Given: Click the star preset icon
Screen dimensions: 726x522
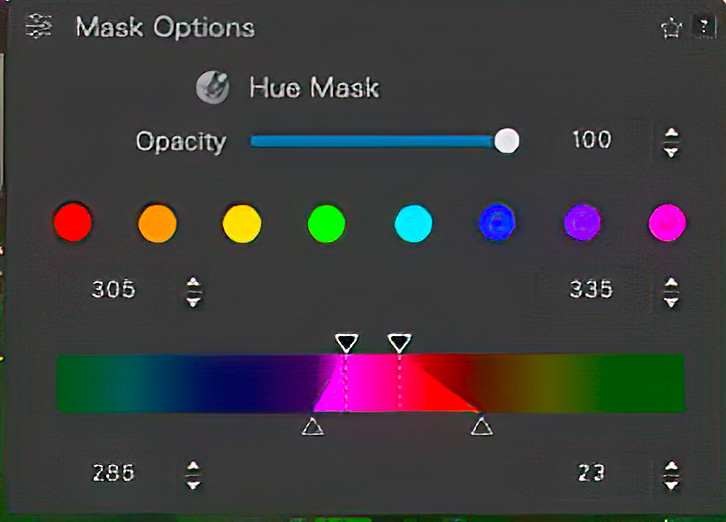Looking at the screenshot, I should pyautogui.click(x=671, y=28).
